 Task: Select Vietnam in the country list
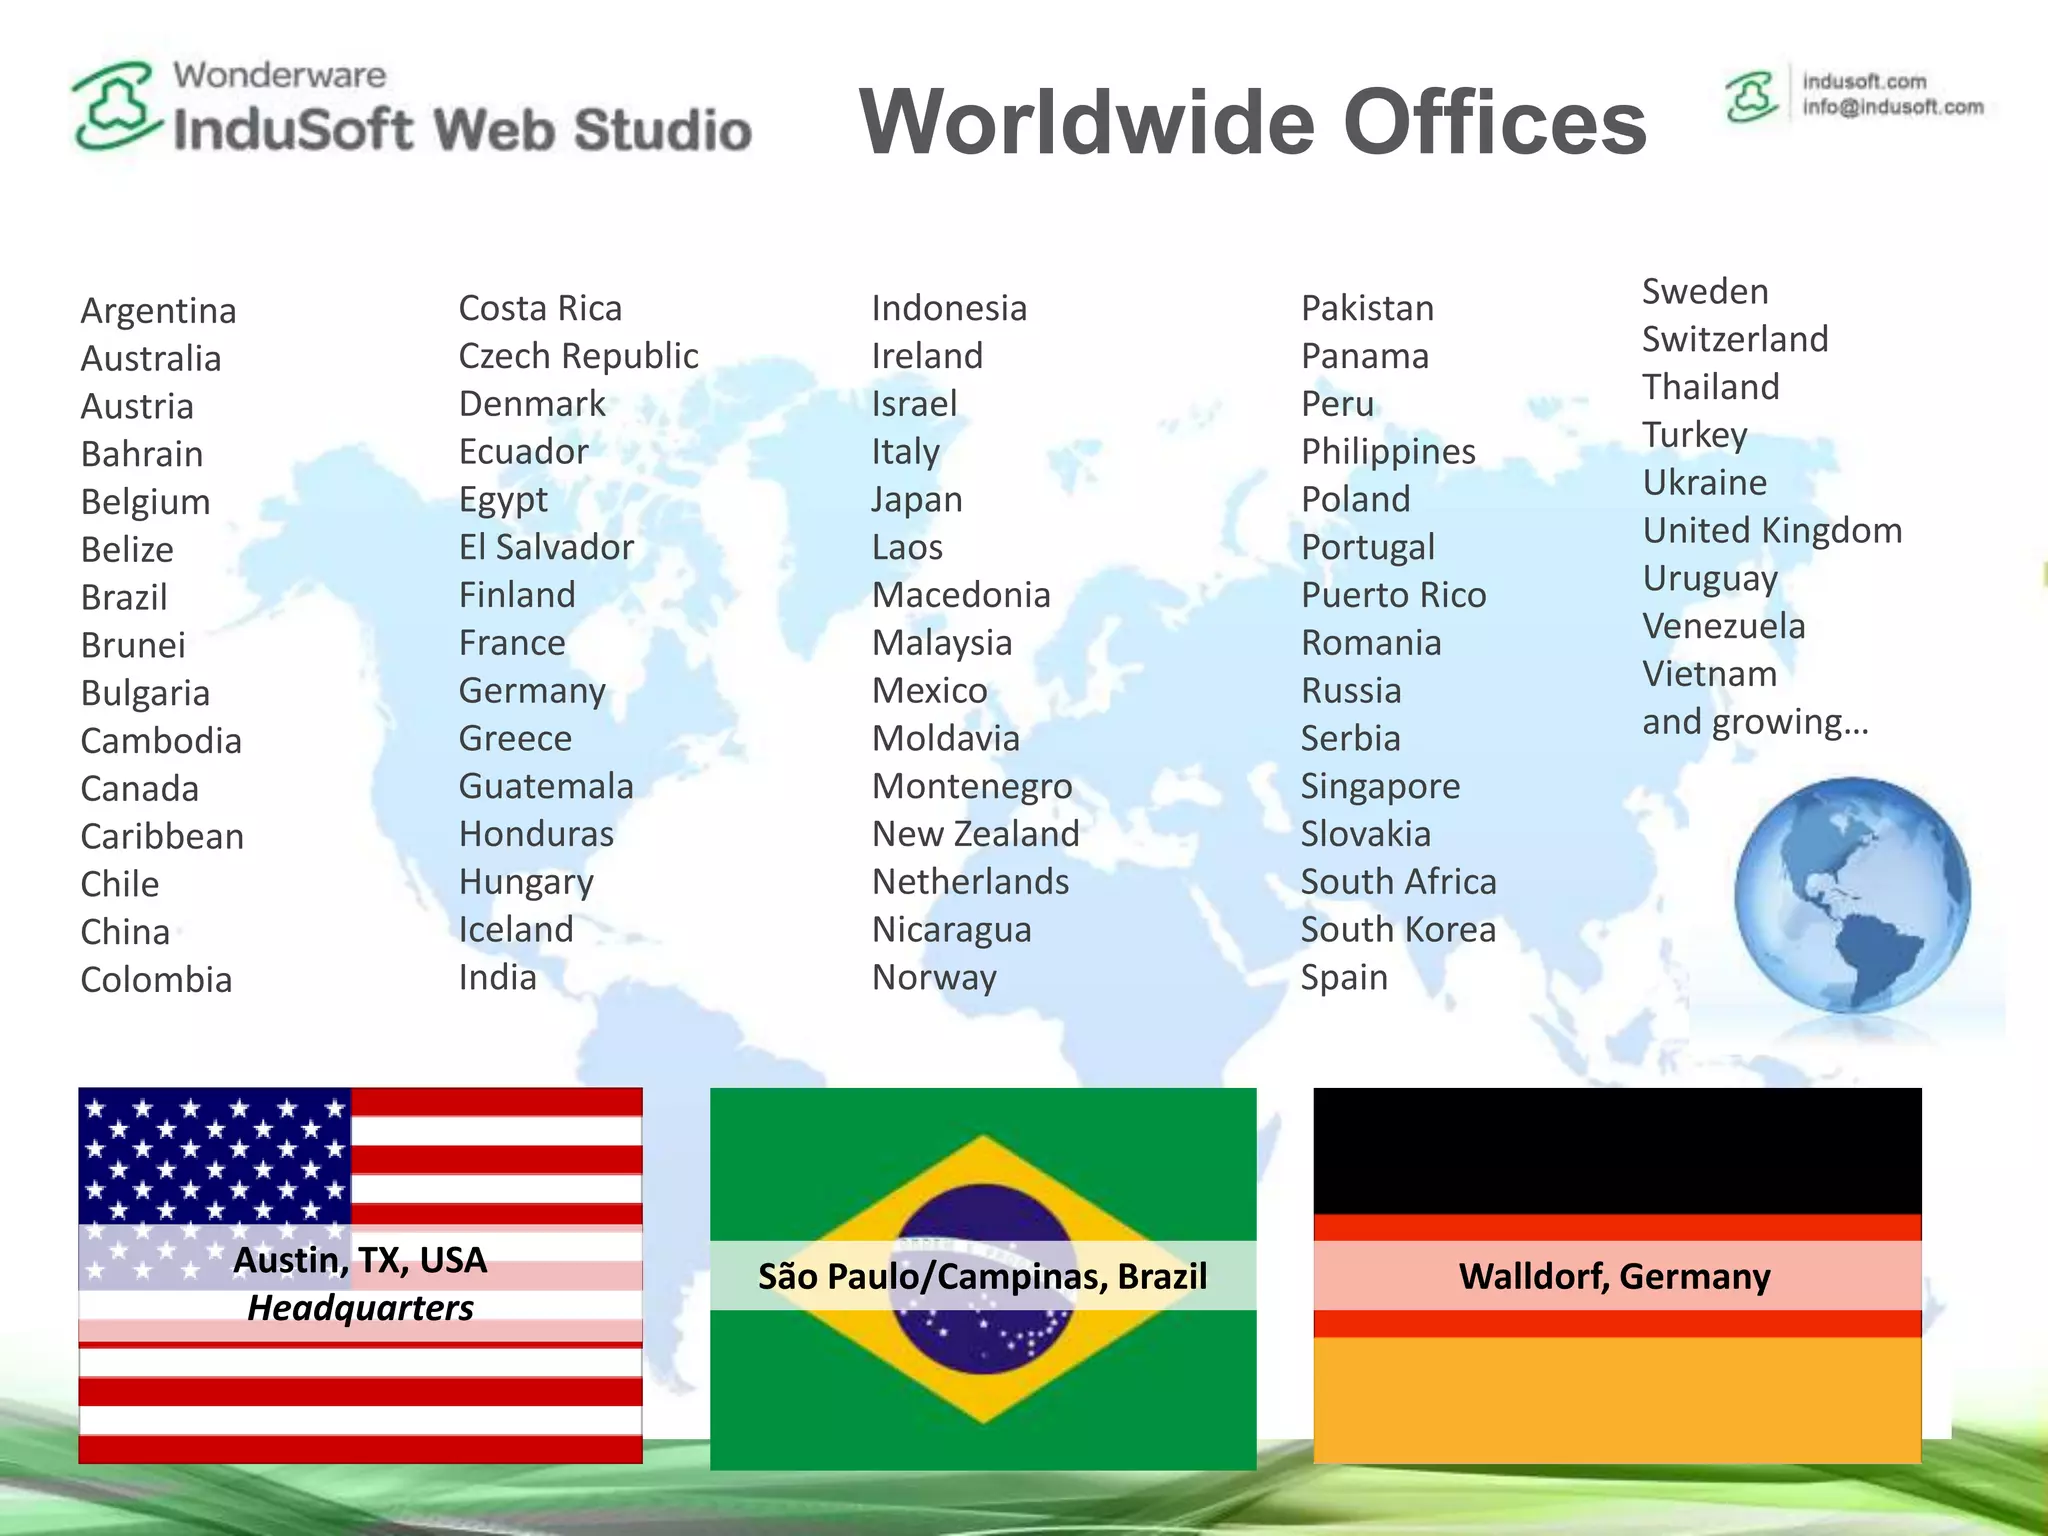pos(1710,674)
